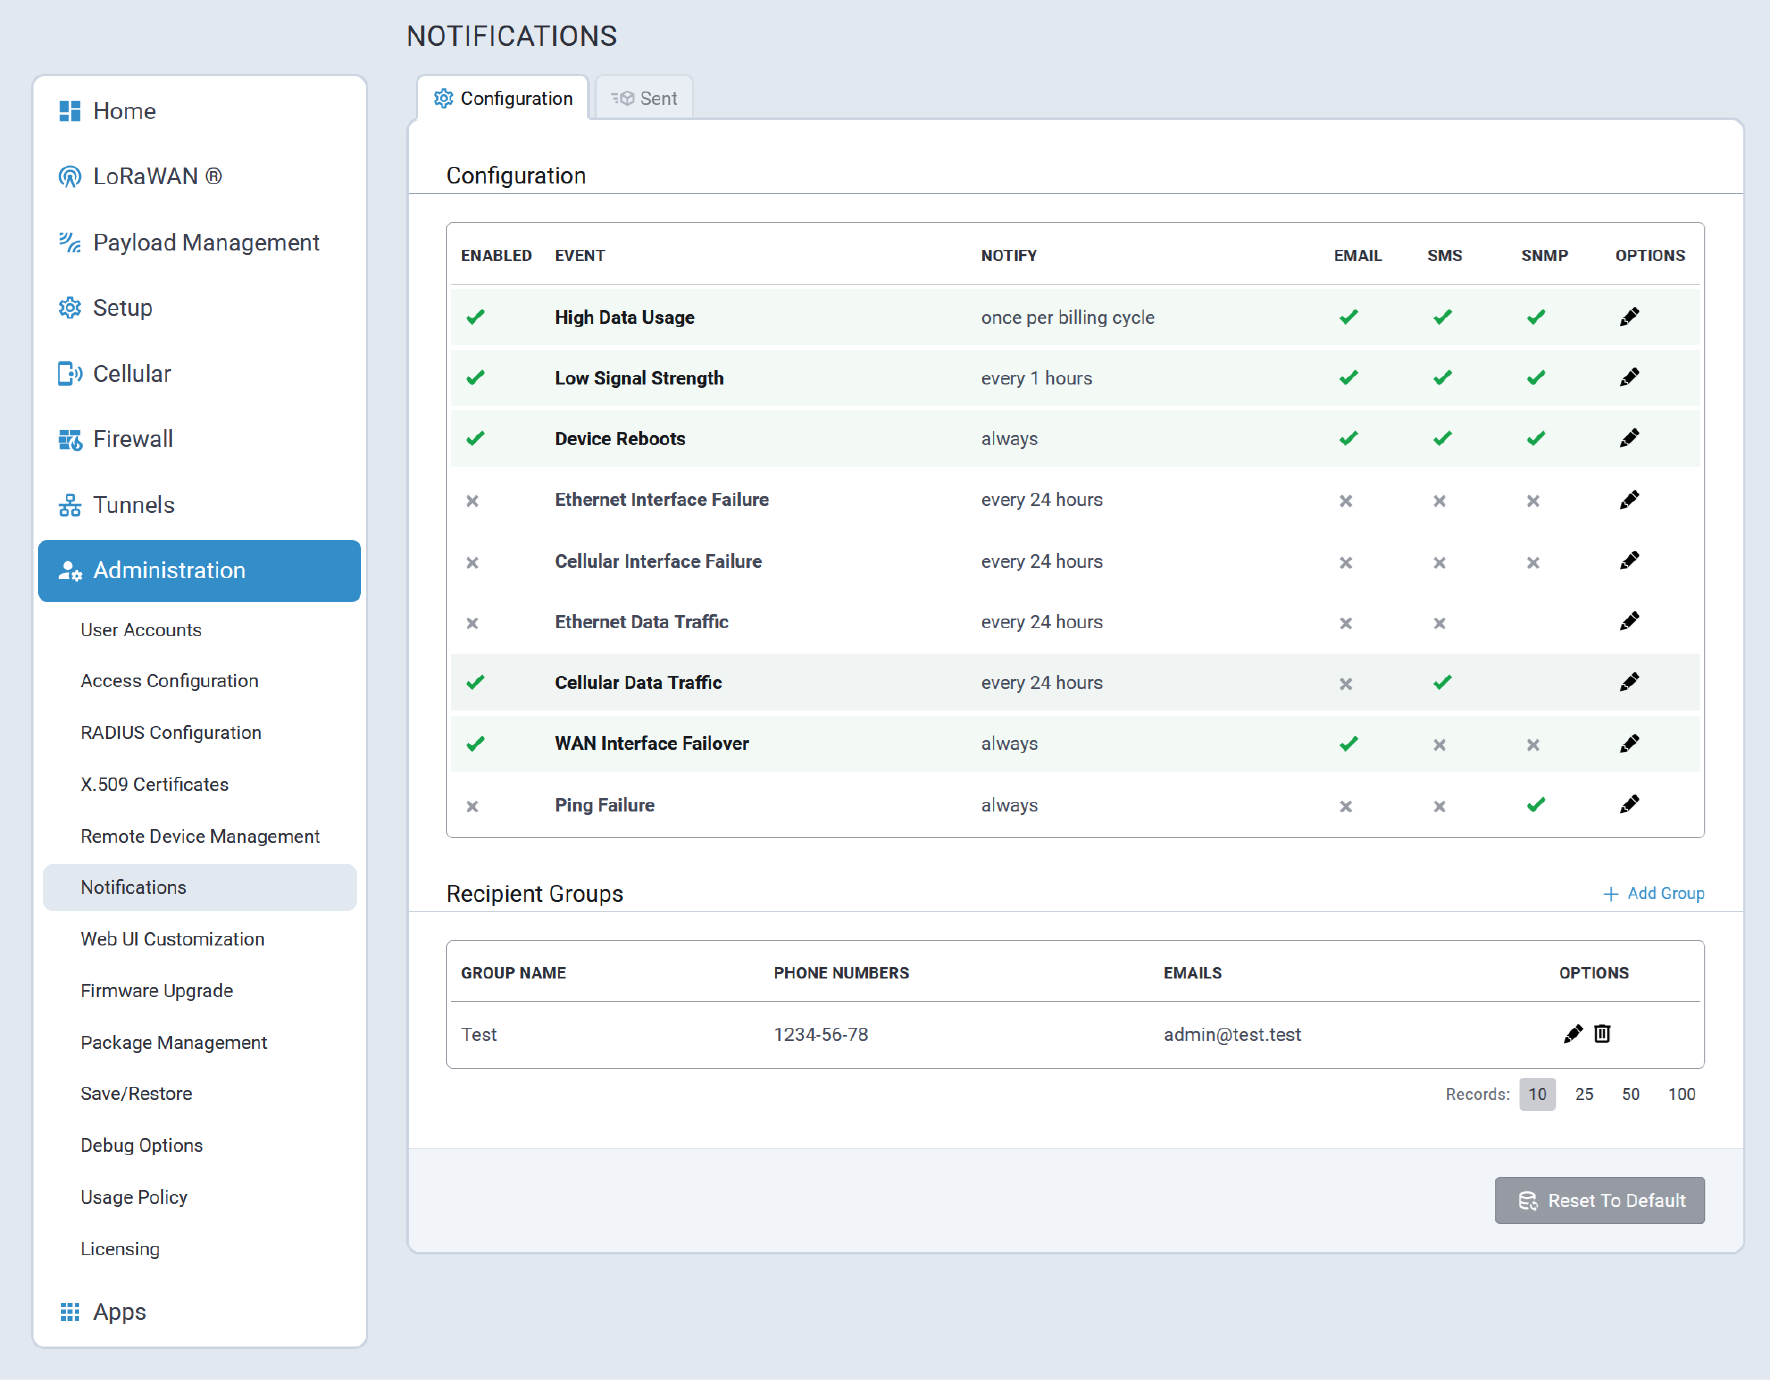Expand the Cellular menu section

pos(132,374)
